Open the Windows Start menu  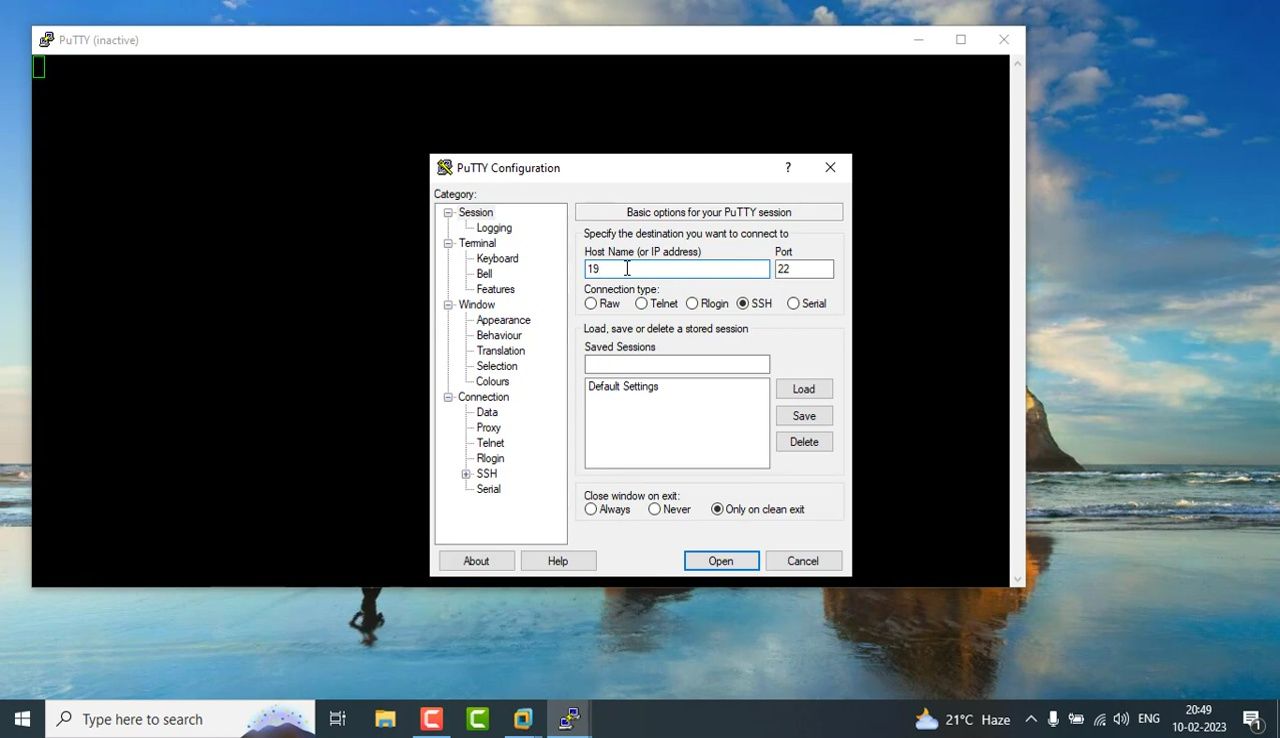click(x=22, y=719)
